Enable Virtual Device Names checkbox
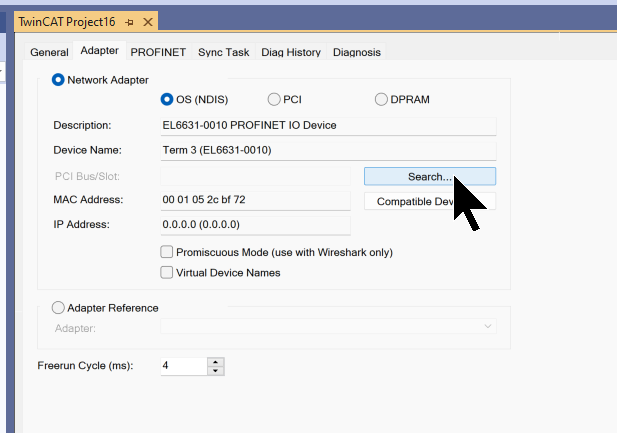This screenshot has width=617, height=433. pyautogui.click(x=166, y=272)
